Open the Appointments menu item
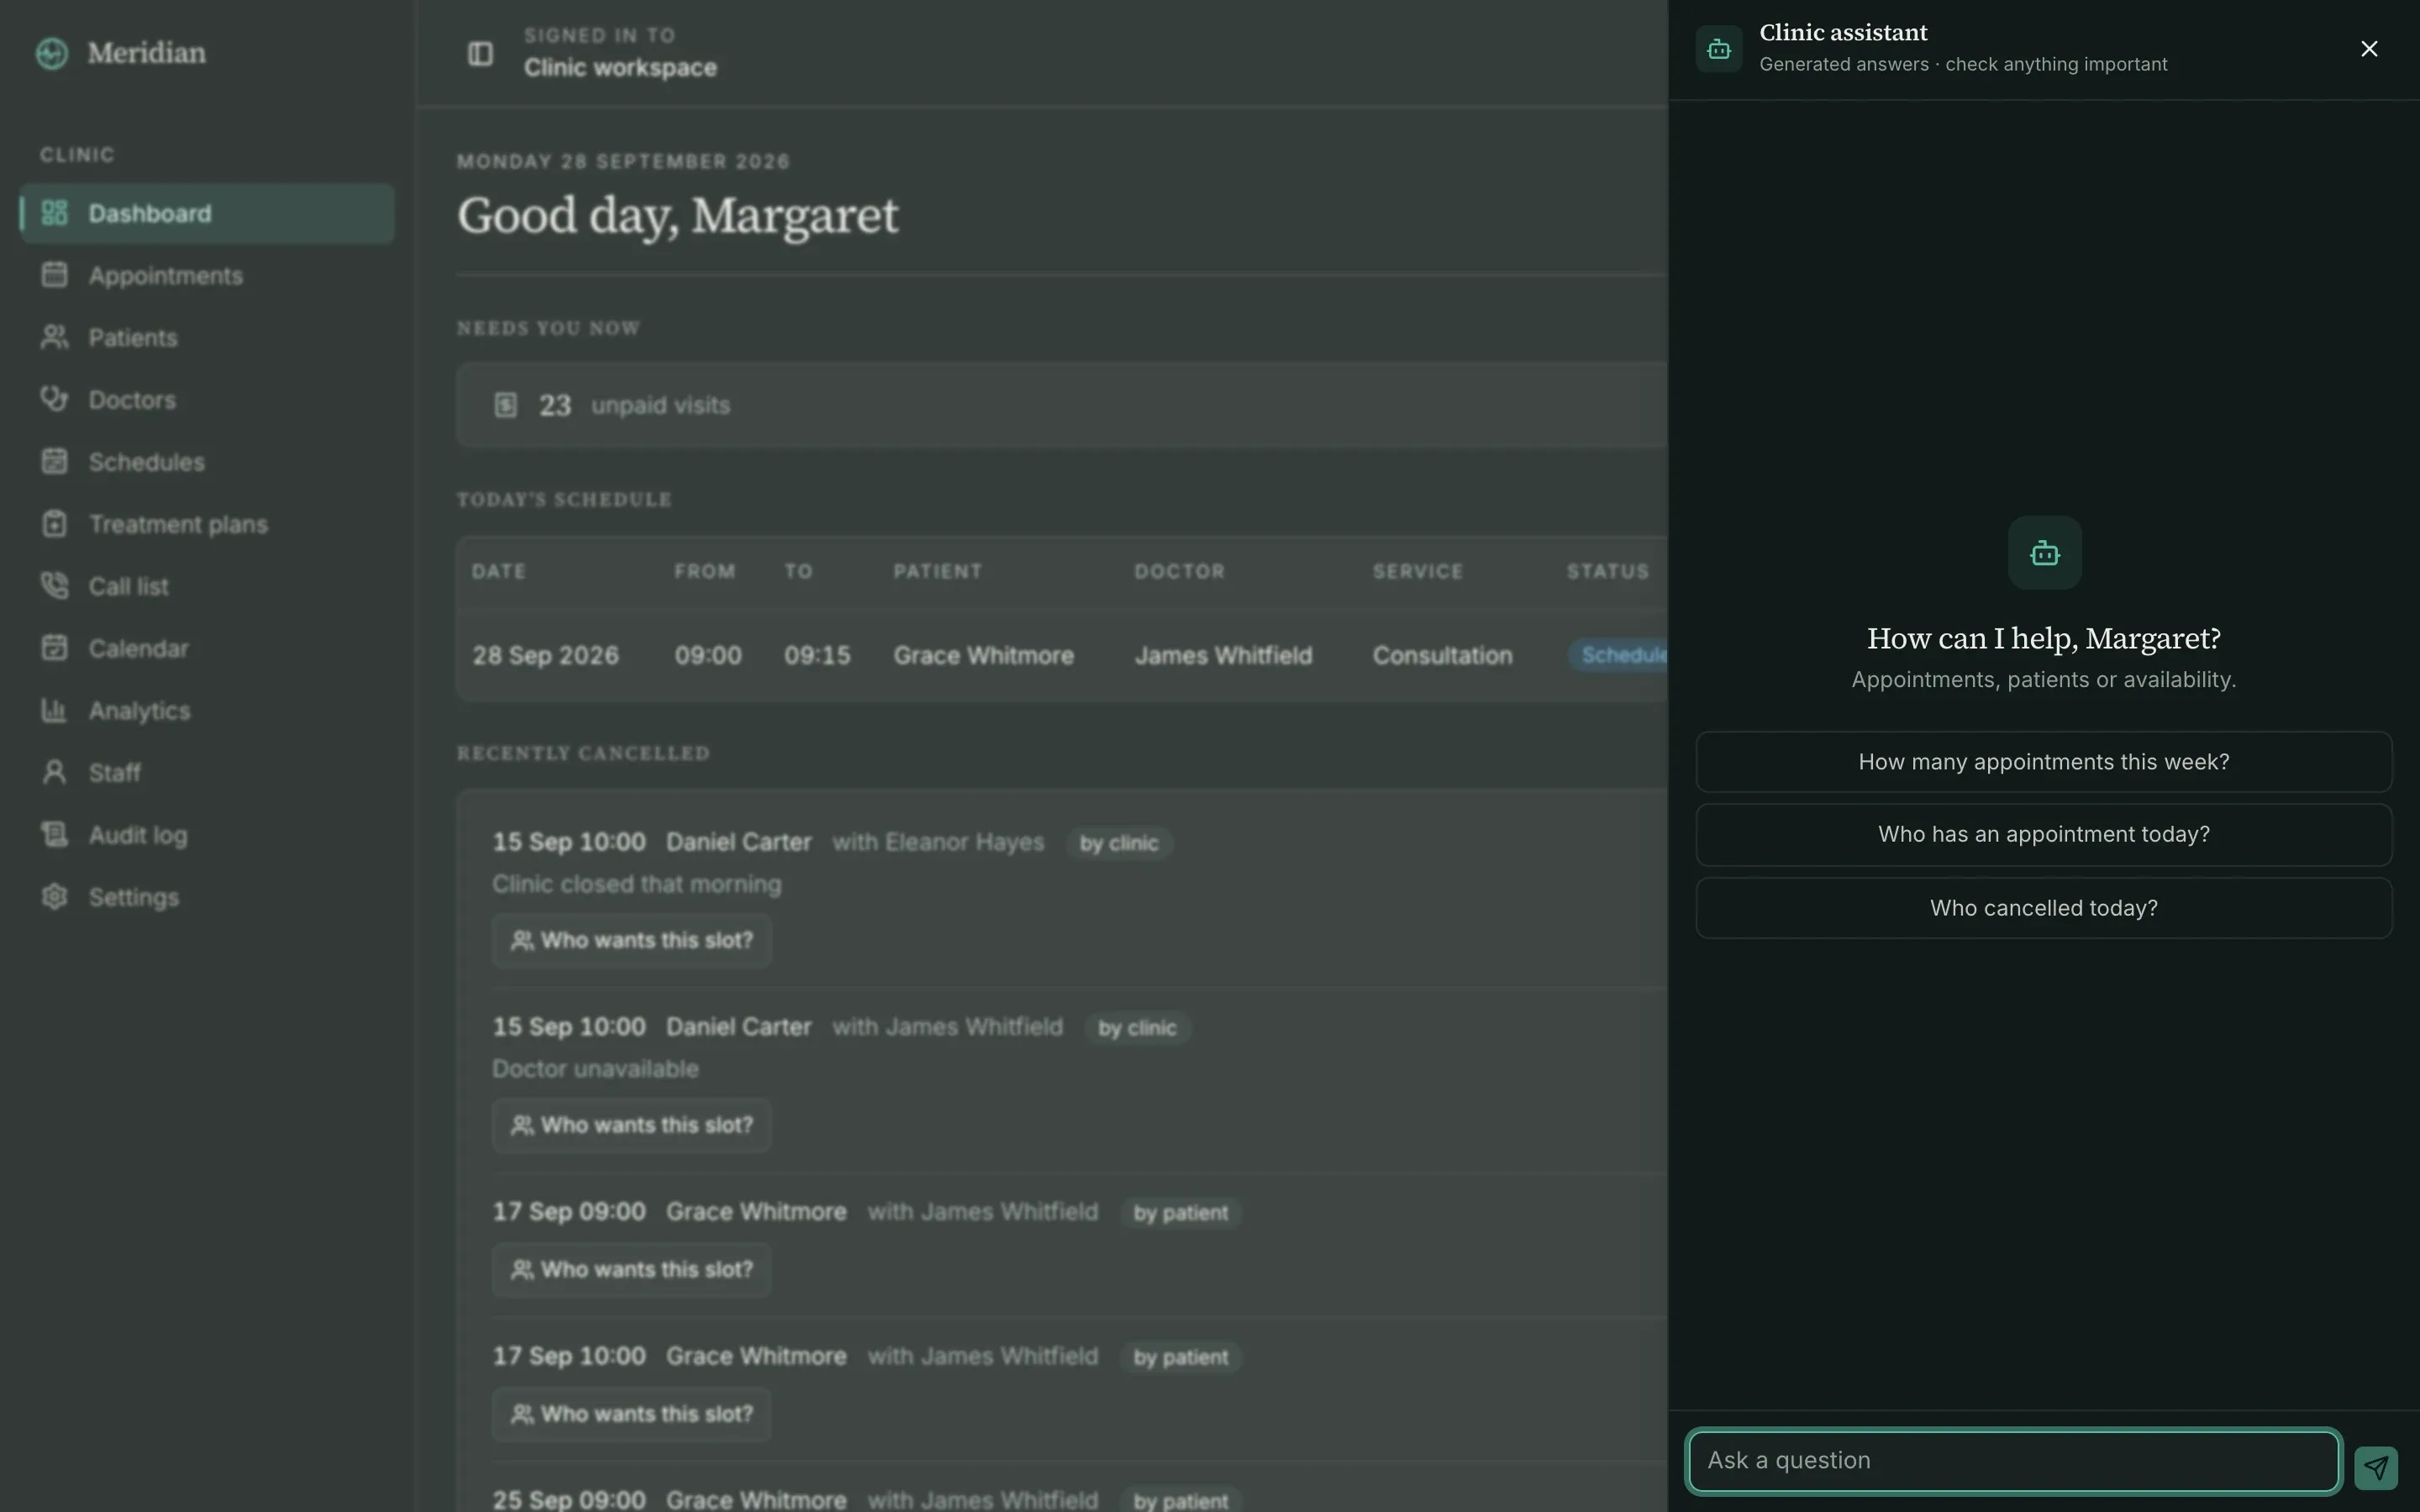The height and width of the screenshot is (1512, 2420). pos(207,275)
